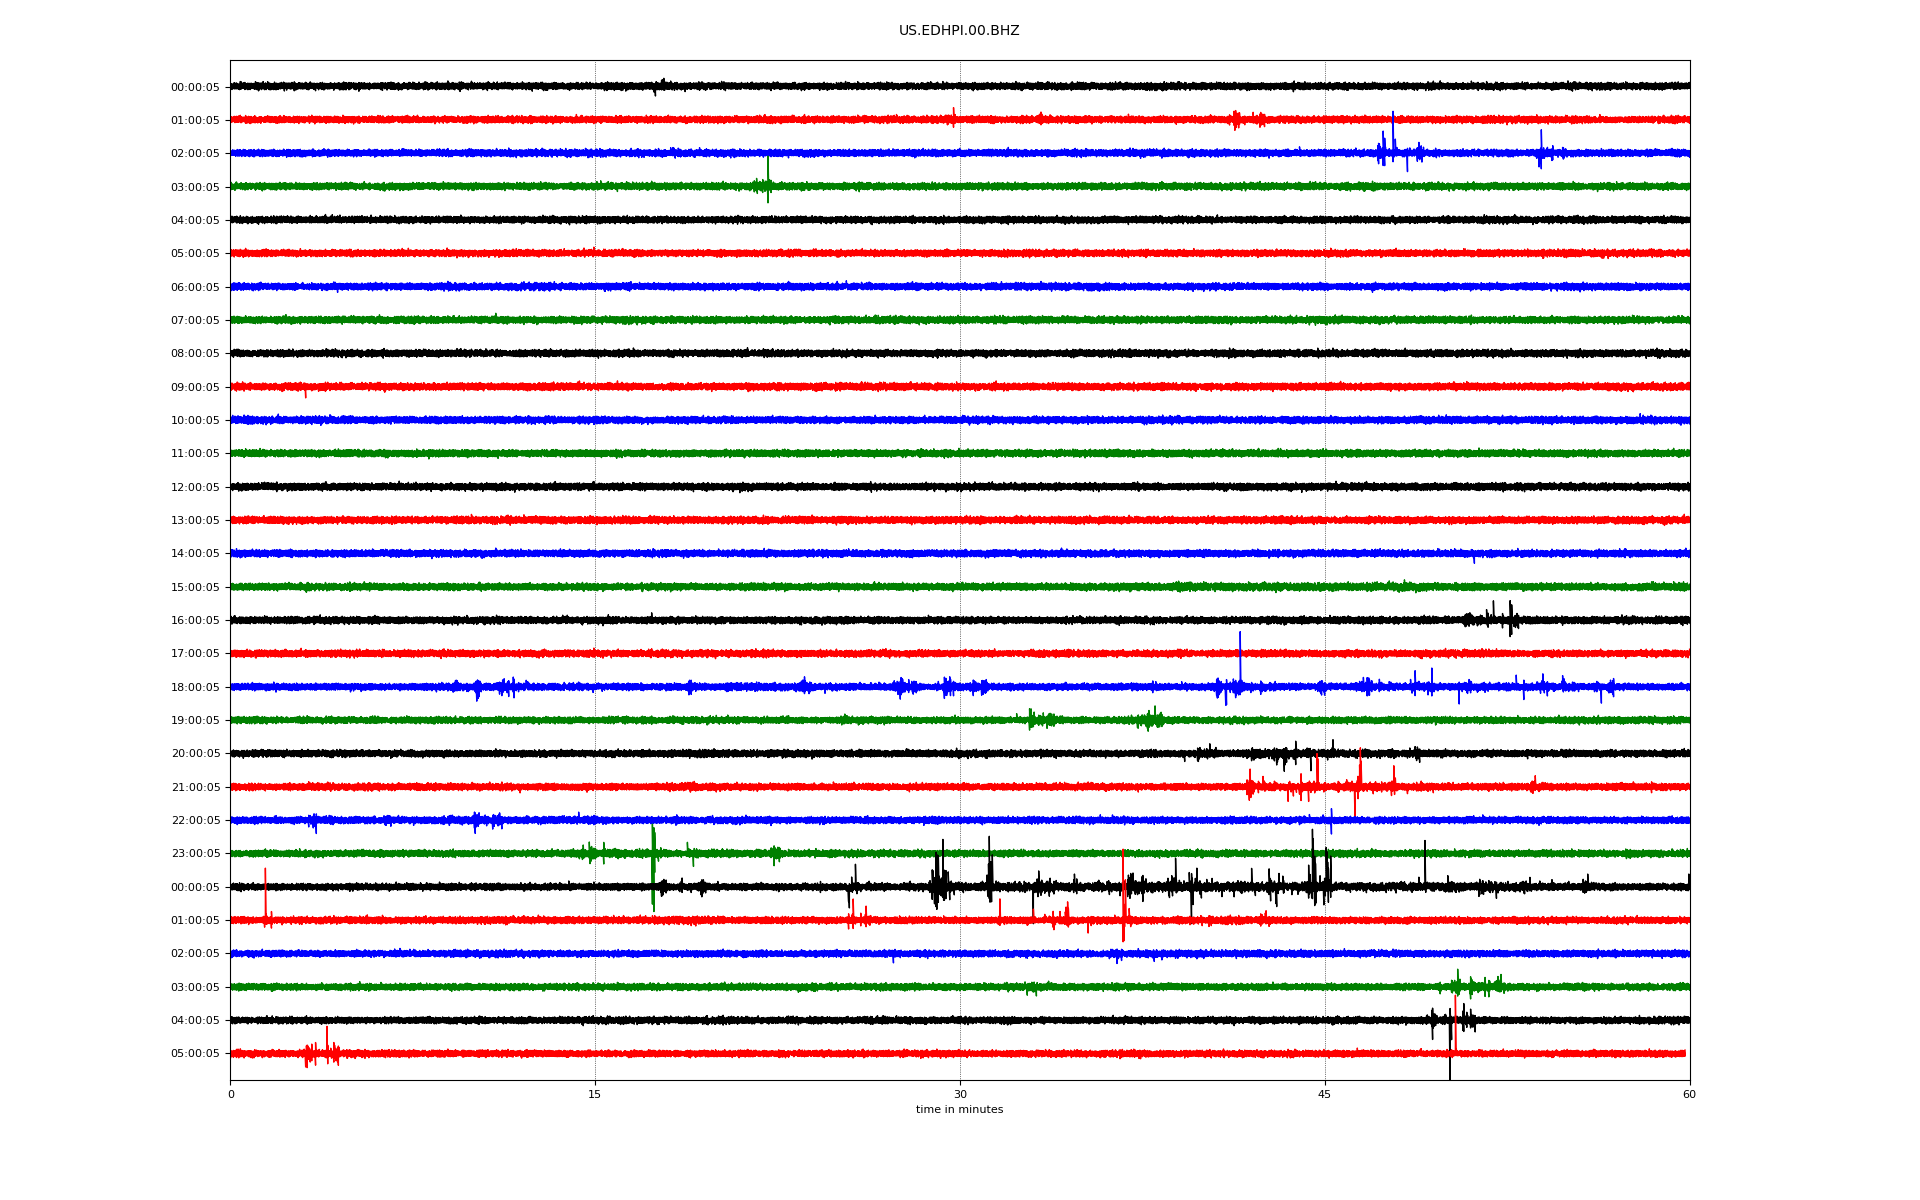The width and height of the screenshot is (1920, 1200).
Task: Click the red event near the start of the bottom trace
Action: (x=322, y=1051)
